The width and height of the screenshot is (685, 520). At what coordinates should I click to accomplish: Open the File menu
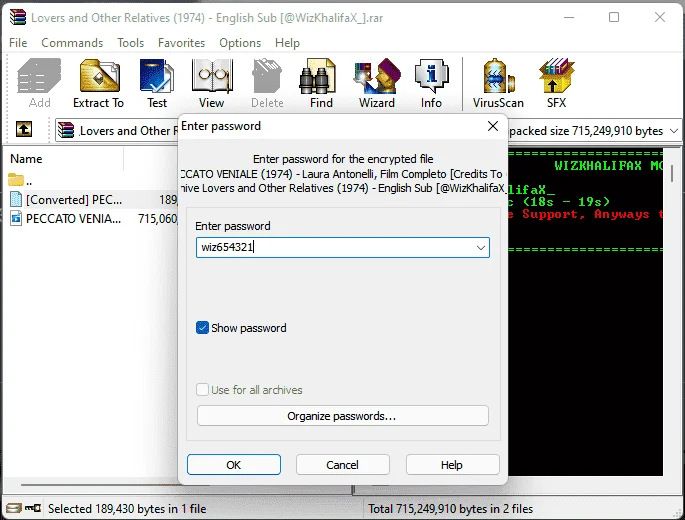(18, 43)
